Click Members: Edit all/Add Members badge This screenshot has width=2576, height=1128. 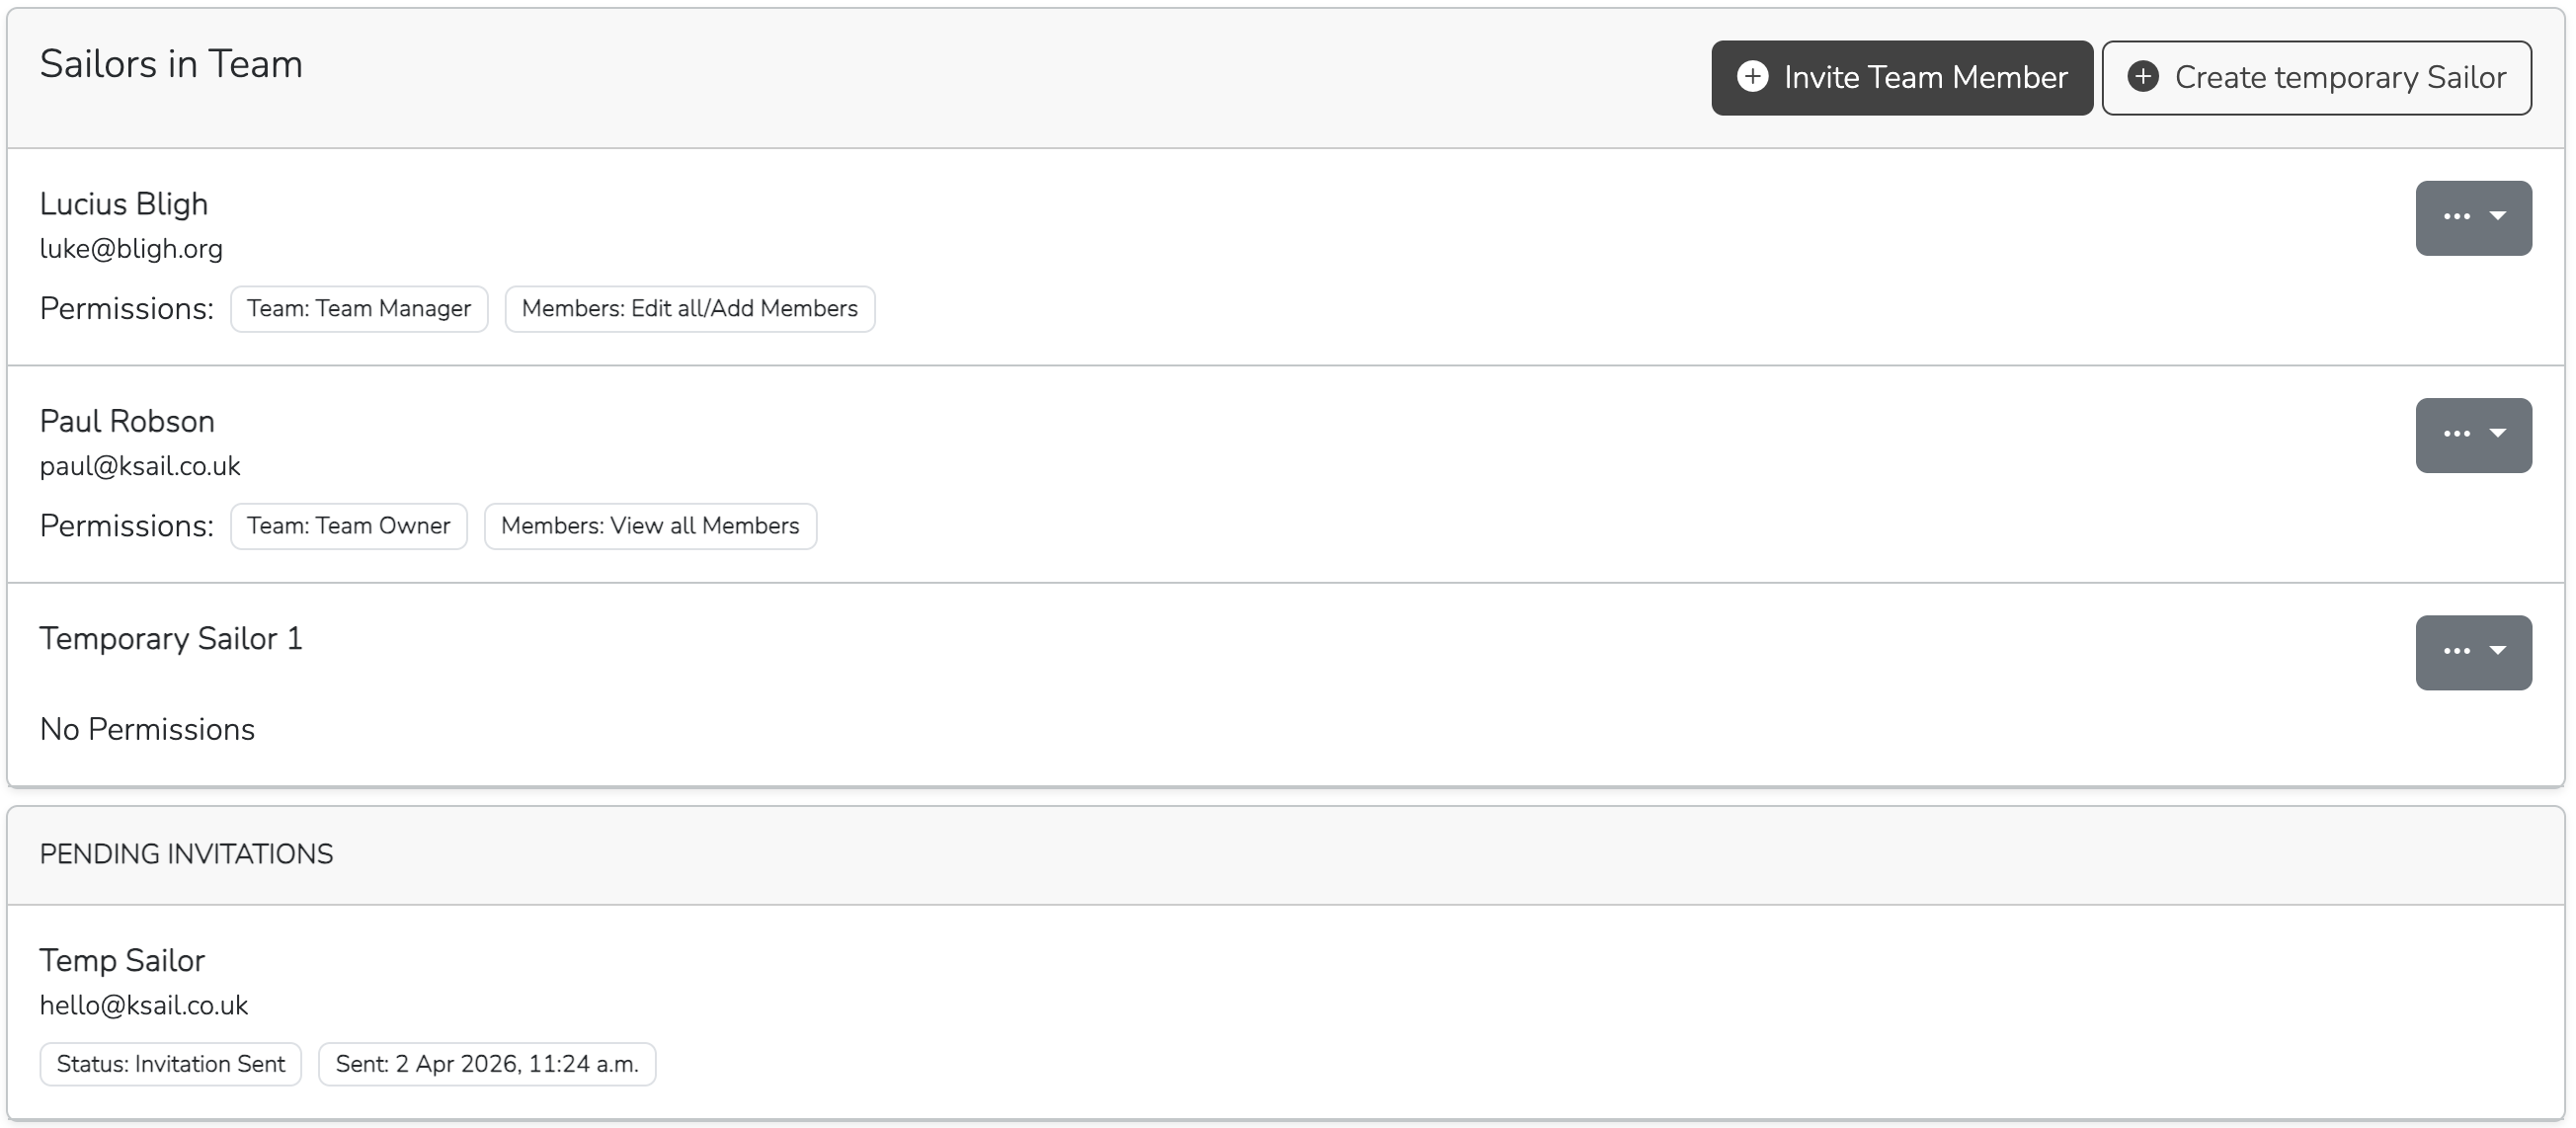coord(689,309)
